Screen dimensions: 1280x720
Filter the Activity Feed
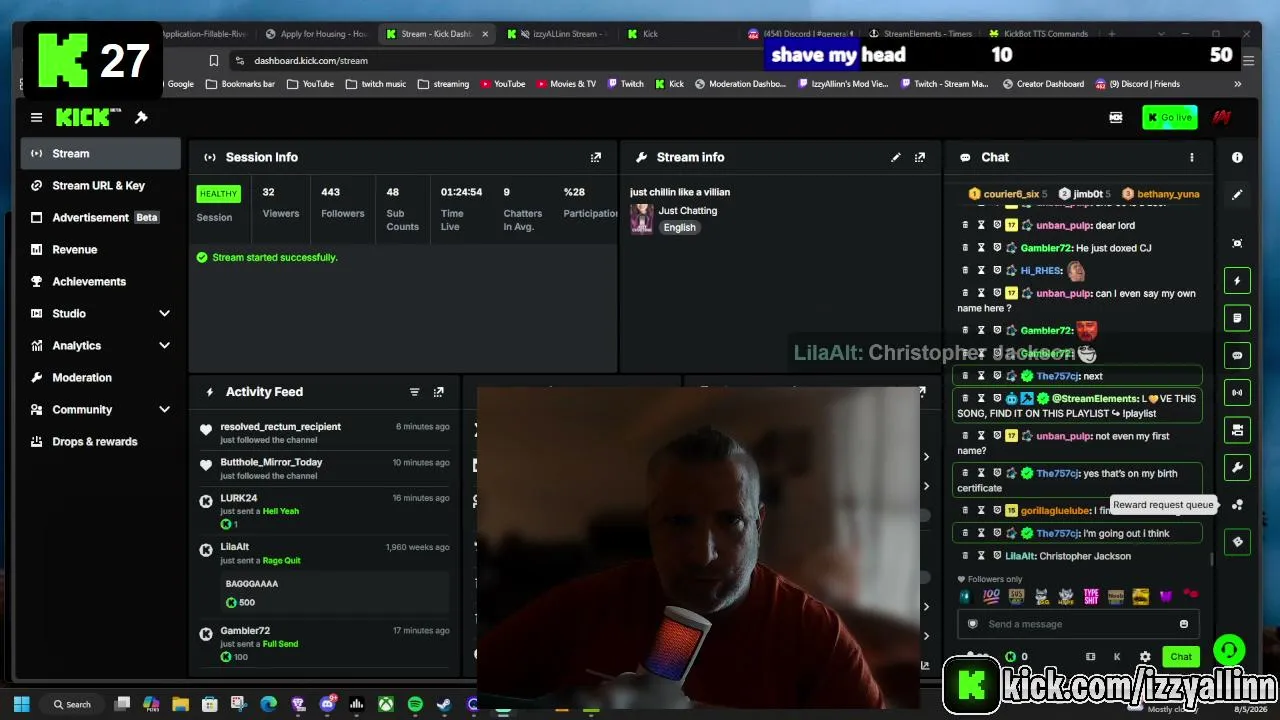click(x=414, y=392)
